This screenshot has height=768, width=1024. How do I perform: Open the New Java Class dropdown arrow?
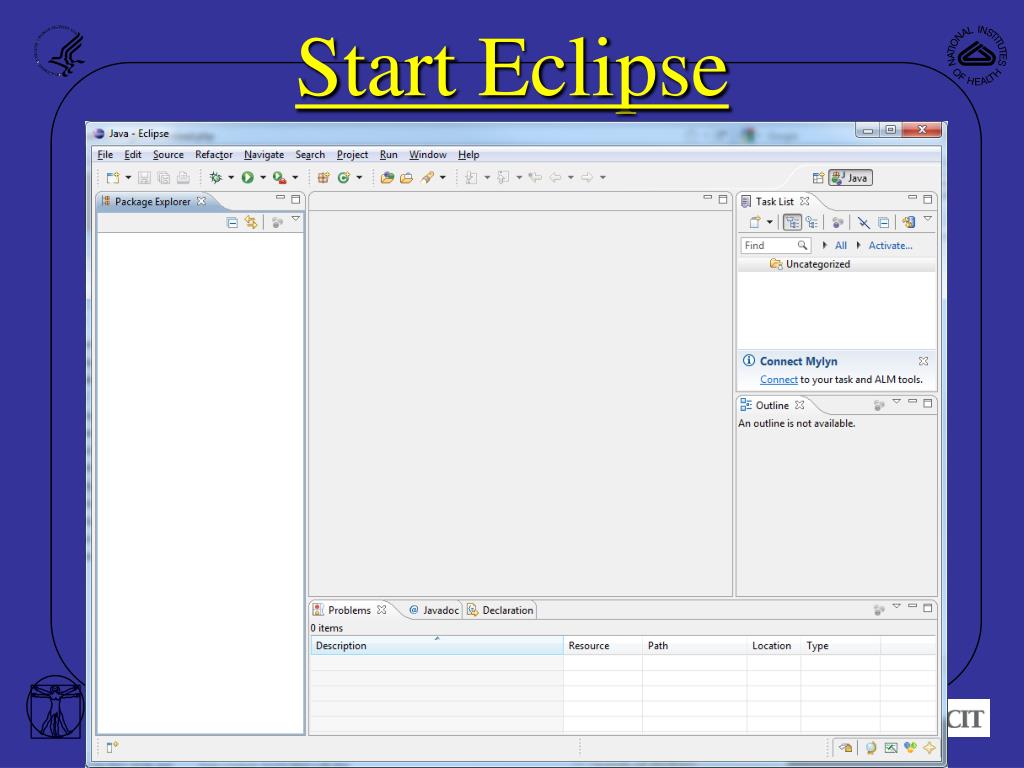[359, 178]
